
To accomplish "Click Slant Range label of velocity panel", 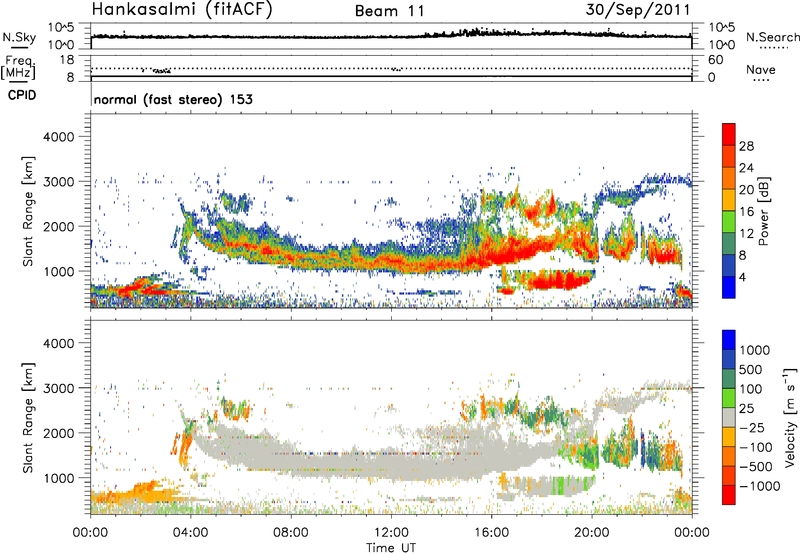I will (x=28, y=417).
